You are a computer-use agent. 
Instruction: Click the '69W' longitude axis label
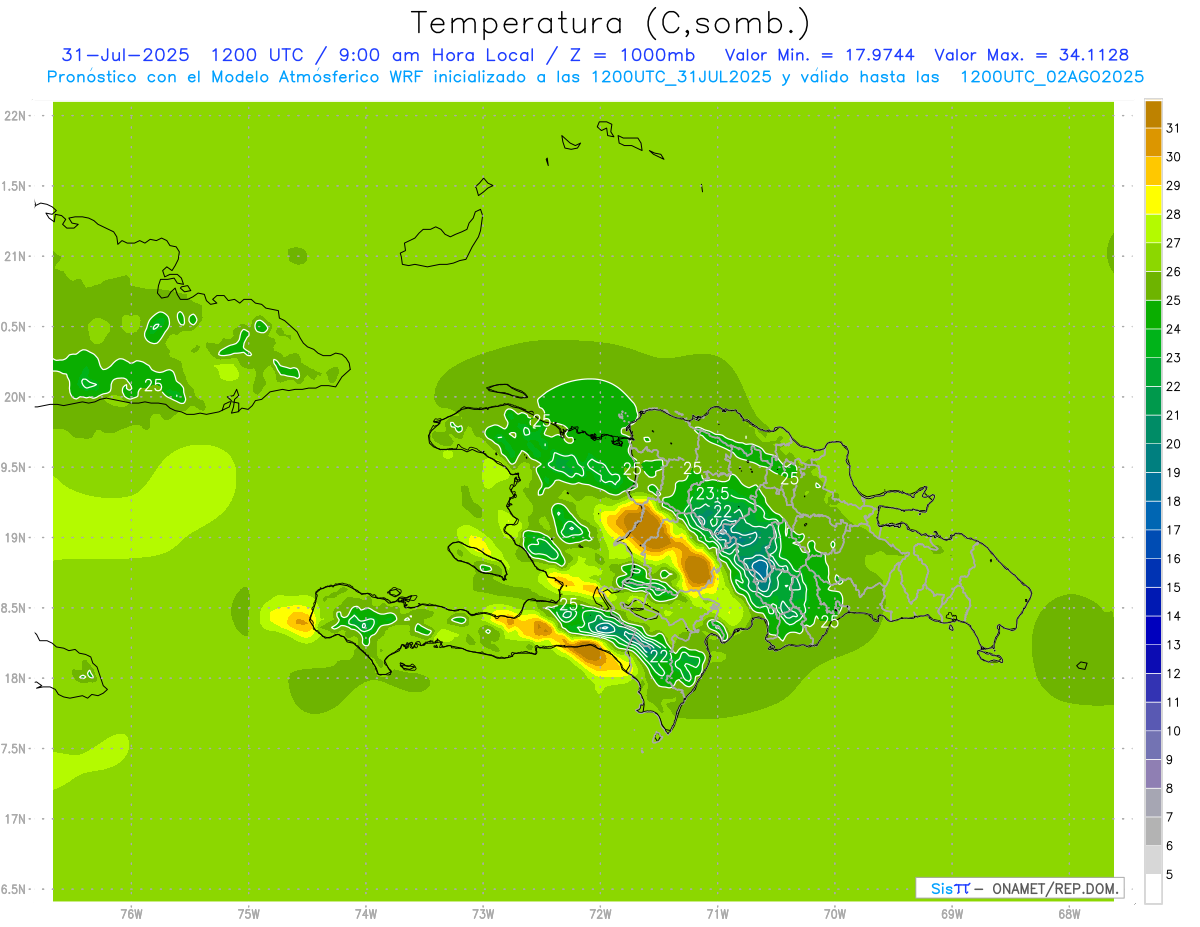tap(952, 913)
